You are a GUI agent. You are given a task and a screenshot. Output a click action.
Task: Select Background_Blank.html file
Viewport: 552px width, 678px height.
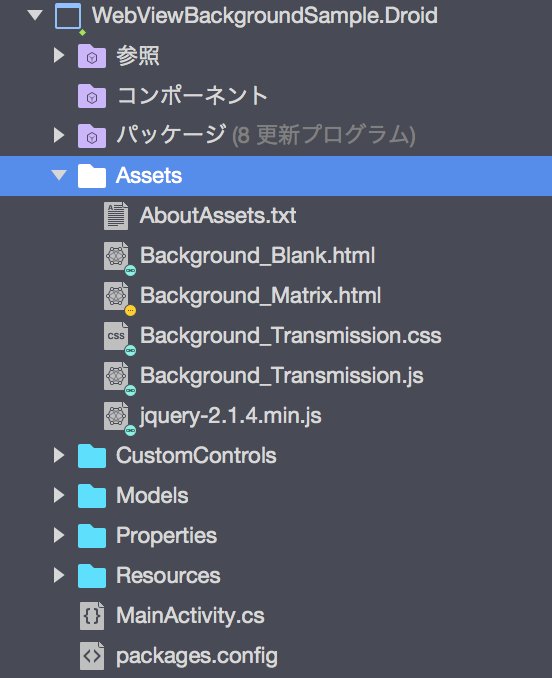tap(257, 256)
